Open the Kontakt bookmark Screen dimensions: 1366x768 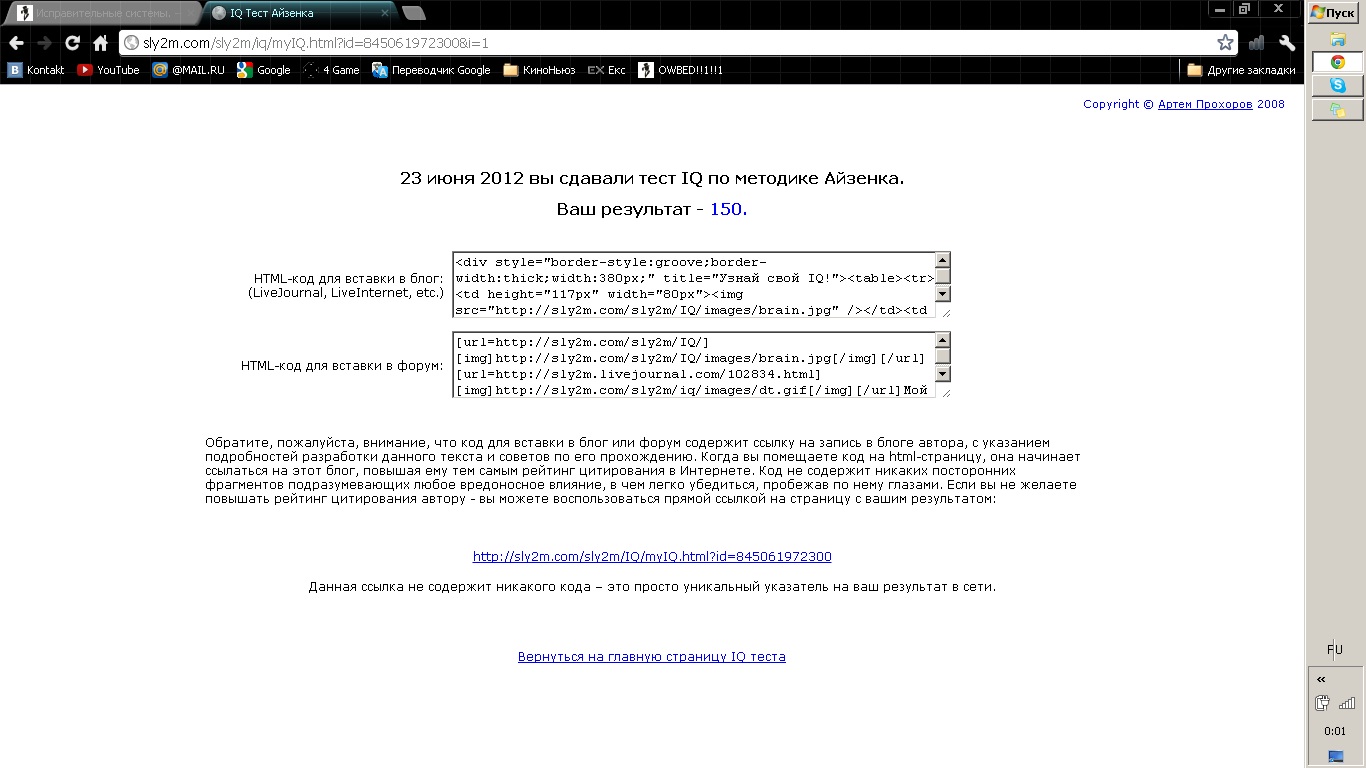click(36, 70)
